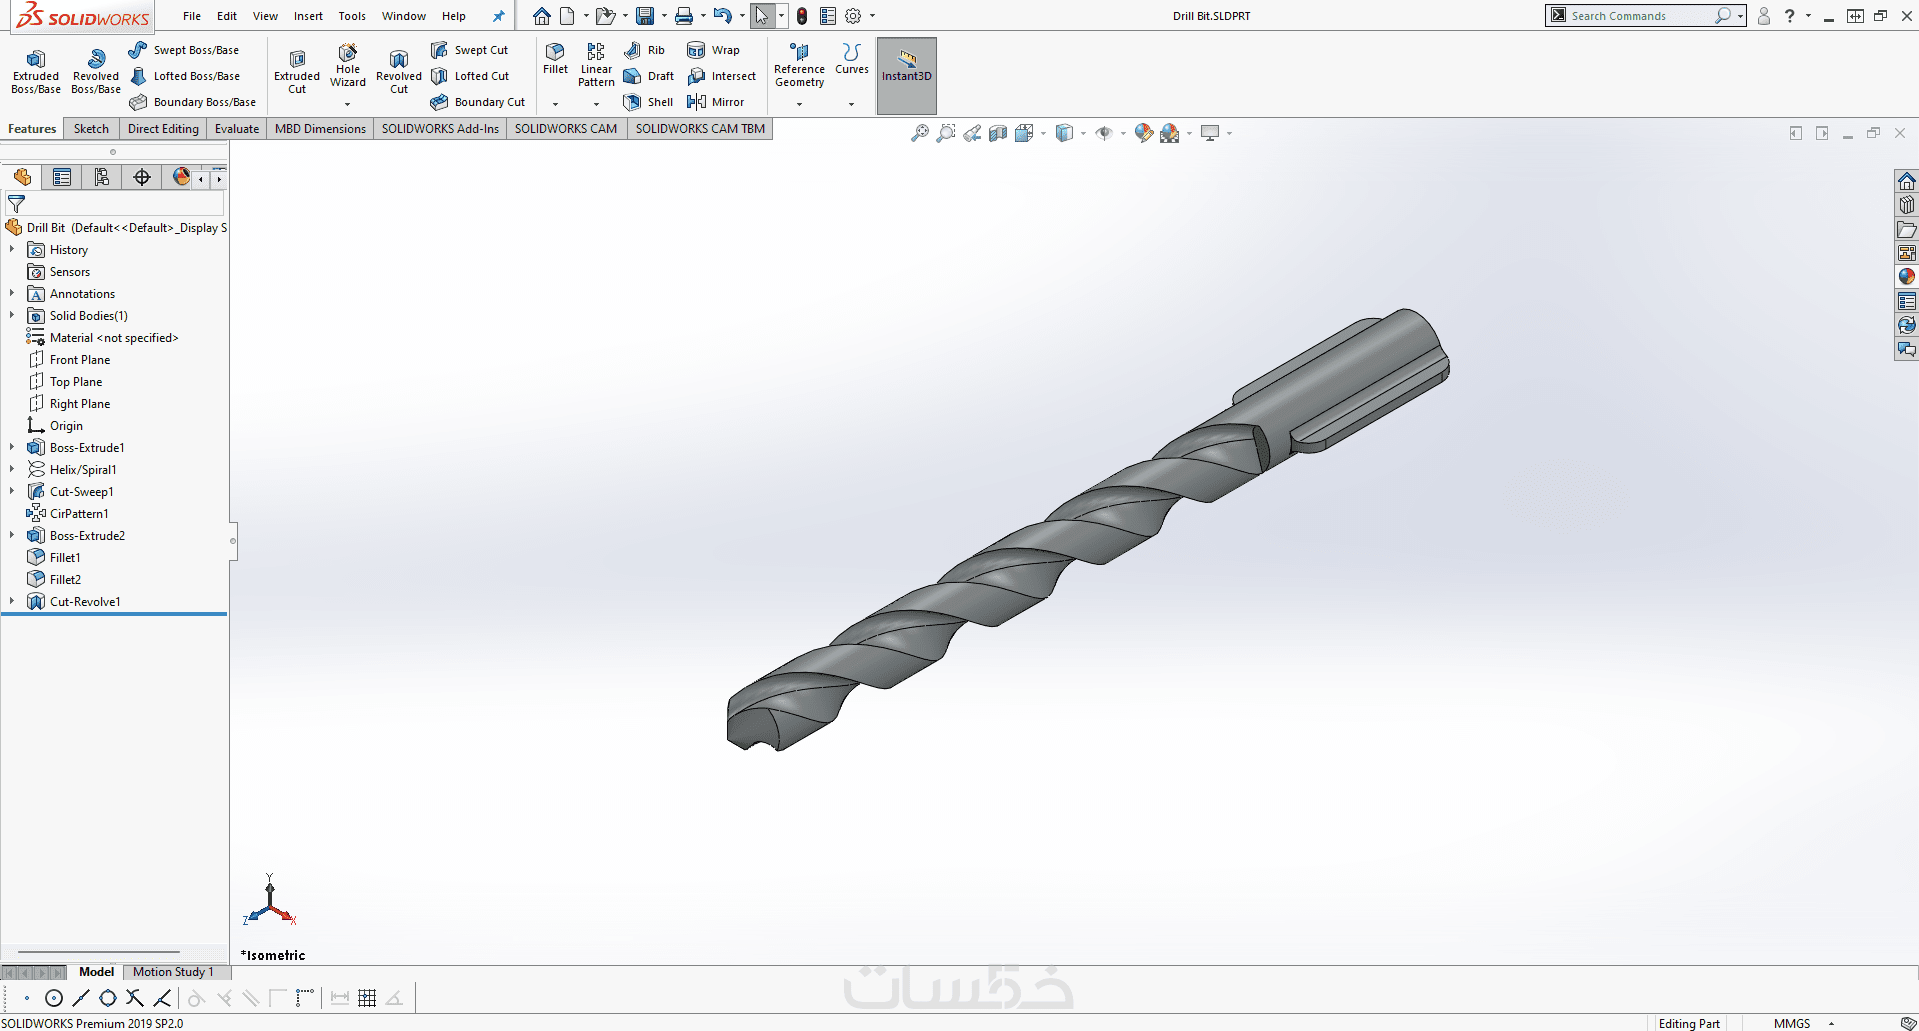Expand the Cut-Sweep1 feature
The height and width of the screenshot is (1031, 1919).
tap(12, 492)
